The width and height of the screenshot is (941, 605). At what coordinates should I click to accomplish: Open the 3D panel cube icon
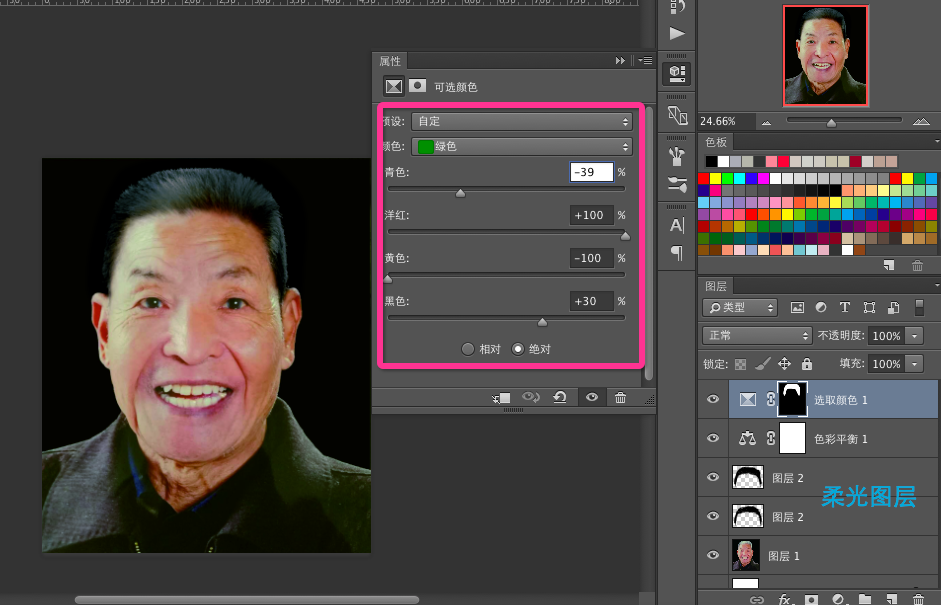point(677,73)
